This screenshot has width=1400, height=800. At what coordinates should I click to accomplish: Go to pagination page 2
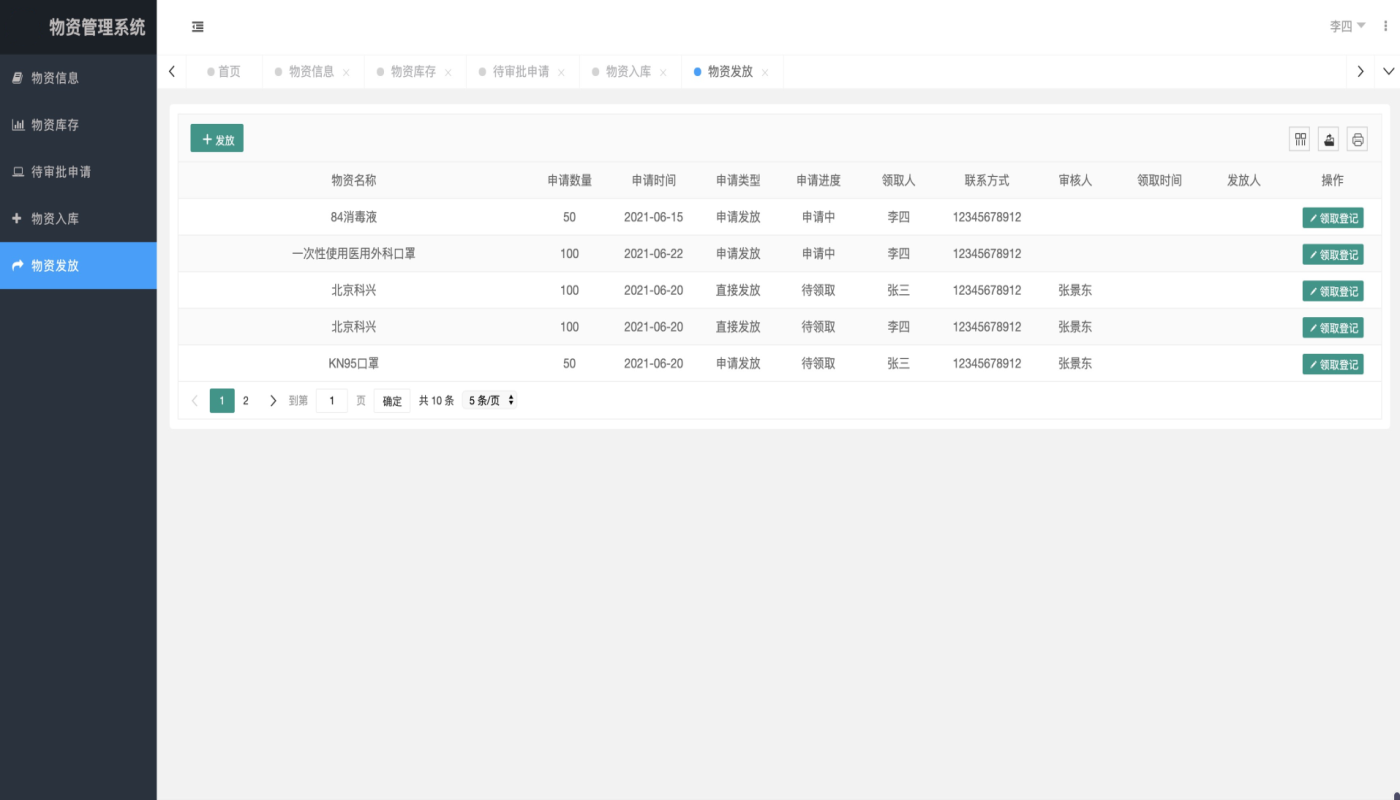[246, 401]
